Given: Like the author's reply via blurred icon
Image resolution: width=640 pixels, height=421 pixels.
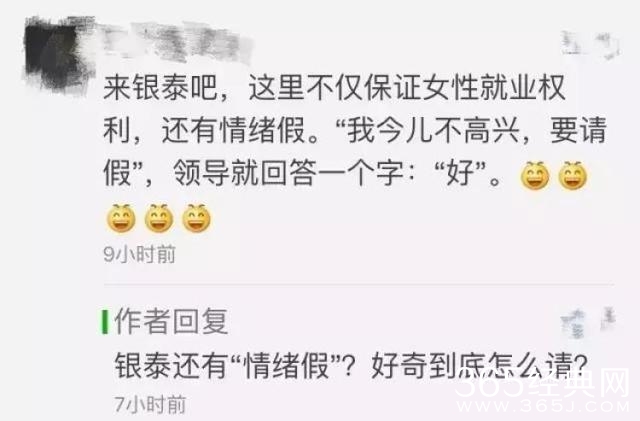Looking at the screenshot, I should 588,323.
